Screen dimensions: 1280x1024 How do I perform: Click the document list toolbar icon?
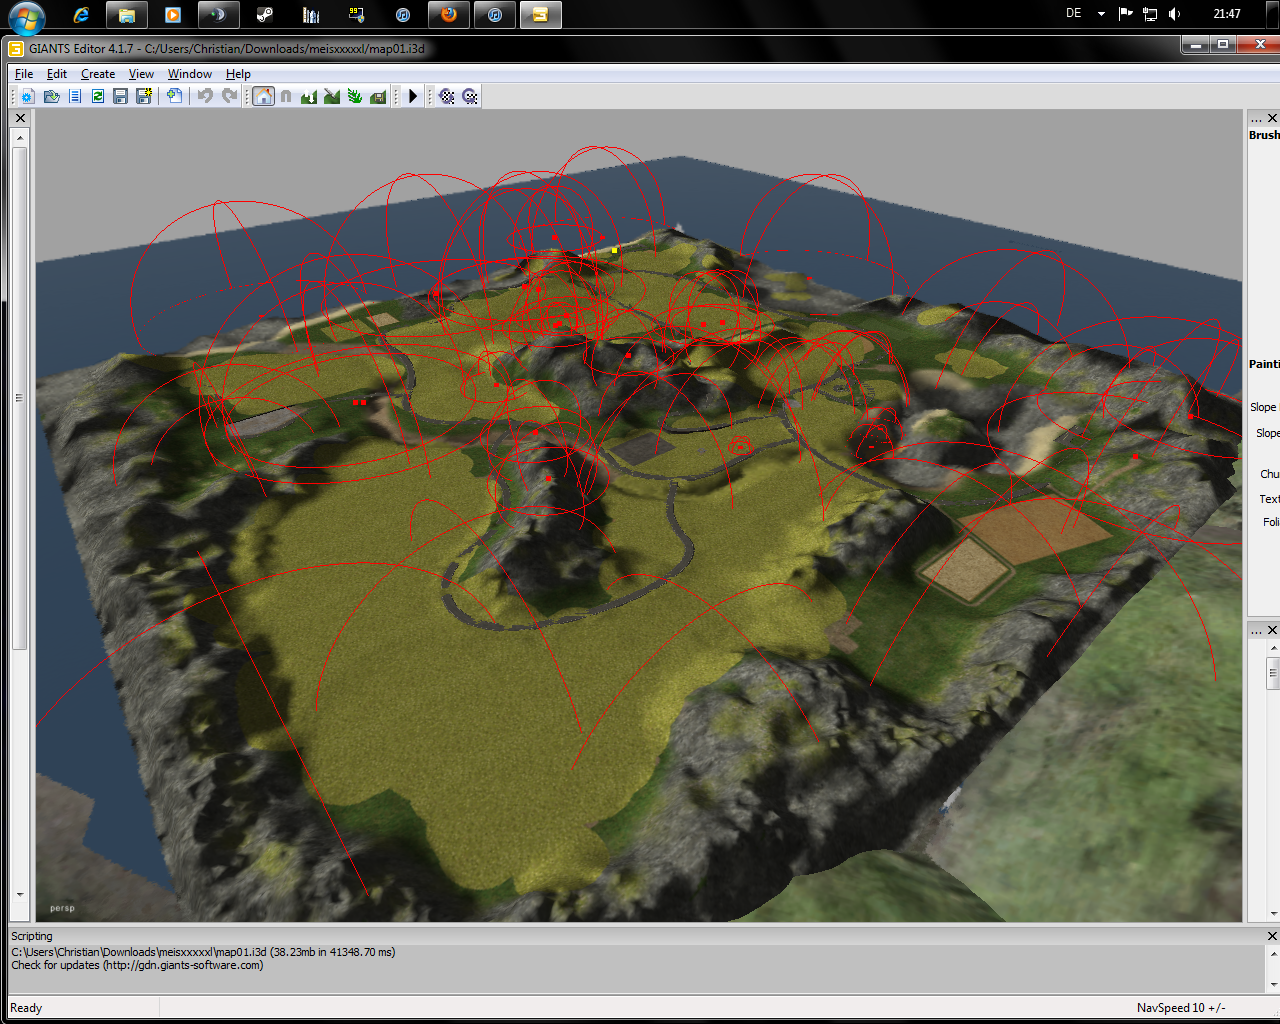click(x=75, y=96)
